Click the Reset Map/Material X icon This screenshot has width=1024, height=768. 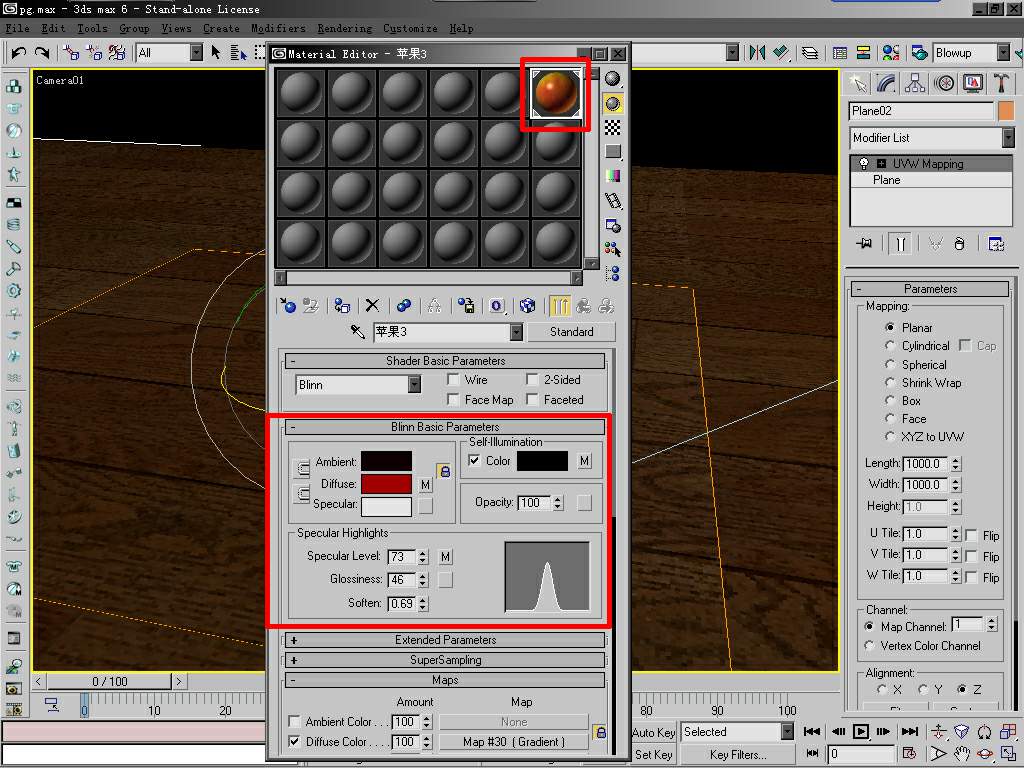(x=372, y=306)
